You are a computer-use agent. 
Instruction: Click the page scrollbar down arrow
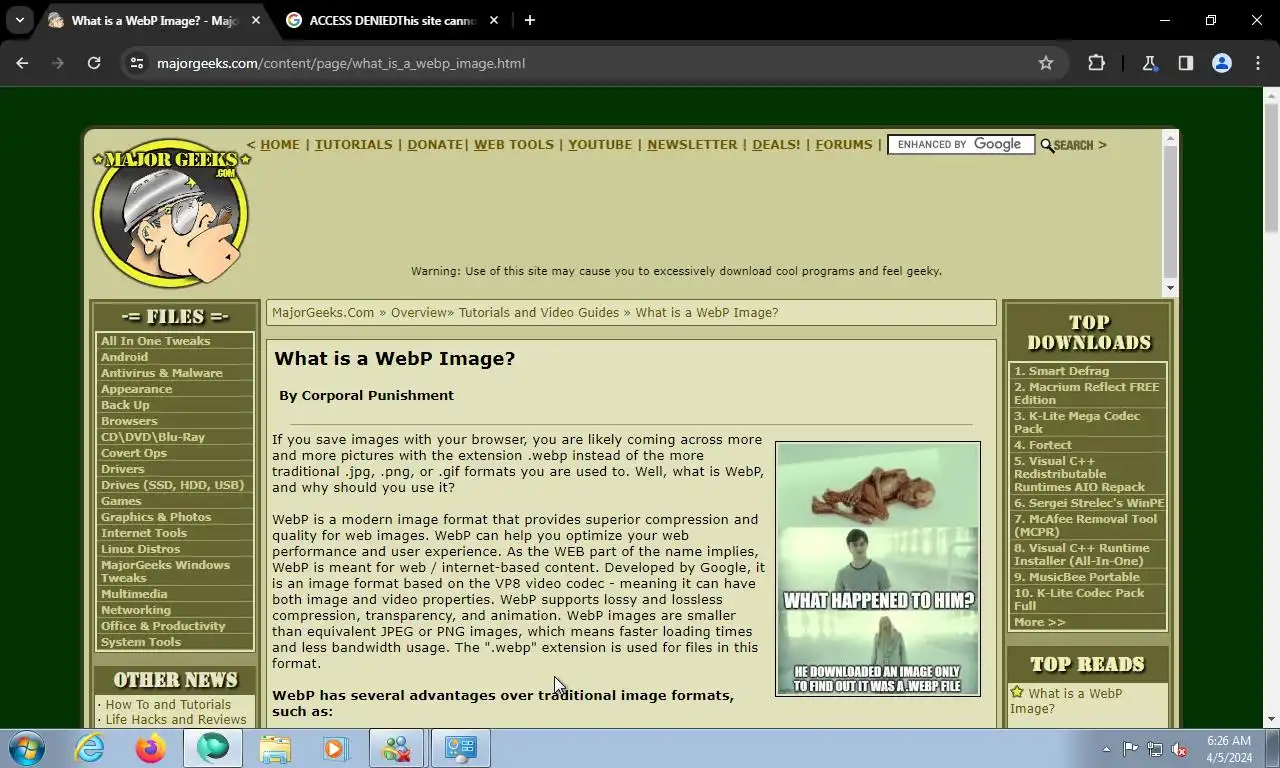[1271, 719]
